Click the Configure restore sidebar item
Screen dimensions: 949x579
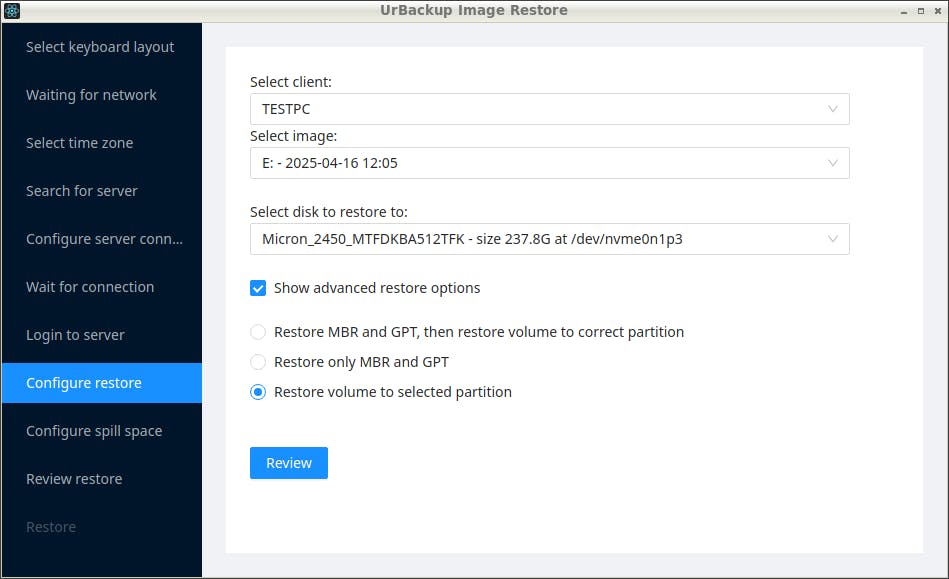coord(84,383)
